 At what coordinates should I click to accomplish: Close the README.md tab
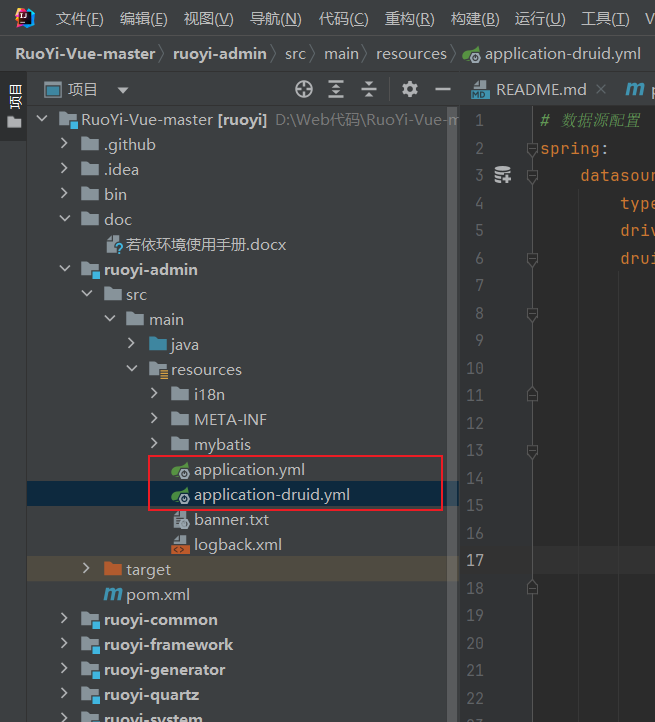click(x=601, y=89)
